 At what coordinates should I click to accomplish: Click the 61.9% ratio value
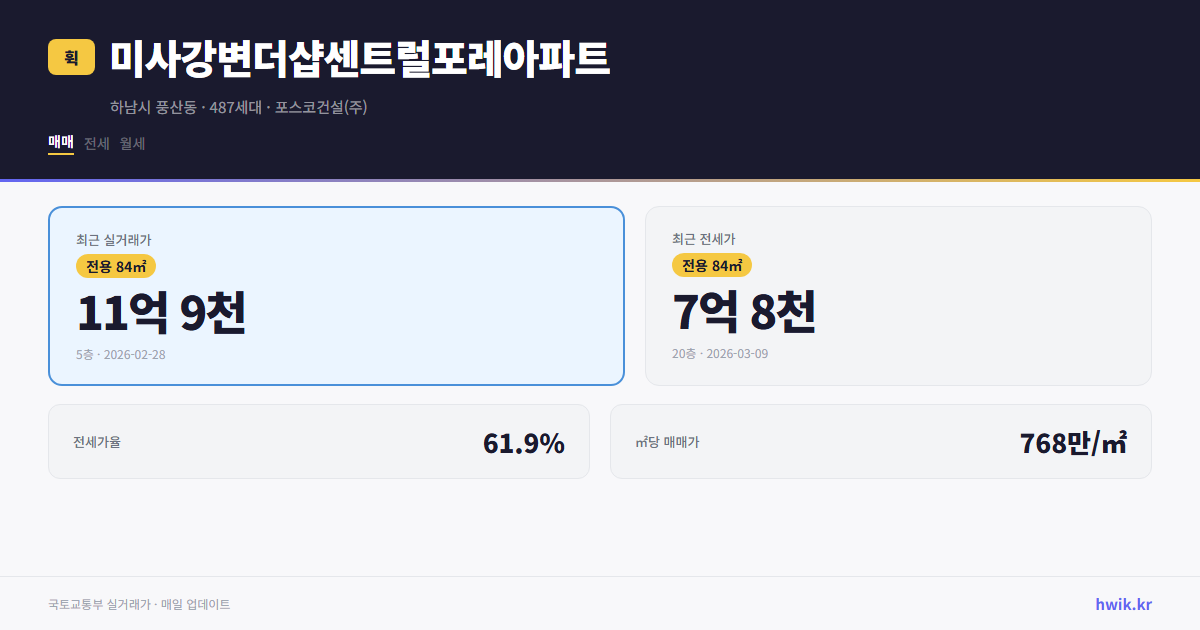coord(524,441)
